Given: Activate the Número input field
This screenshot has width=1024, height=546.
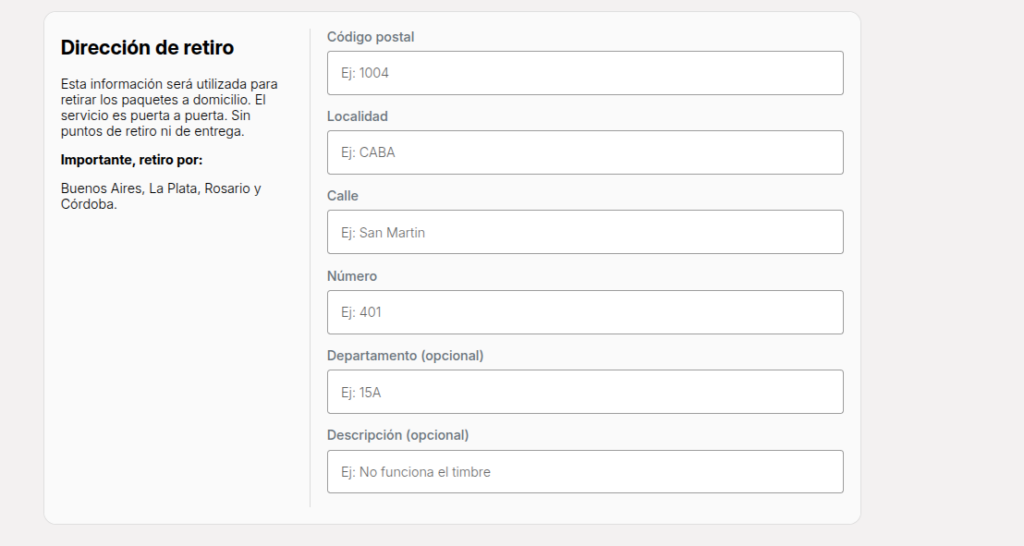Looking at the screenshot, I should [585, 312].
